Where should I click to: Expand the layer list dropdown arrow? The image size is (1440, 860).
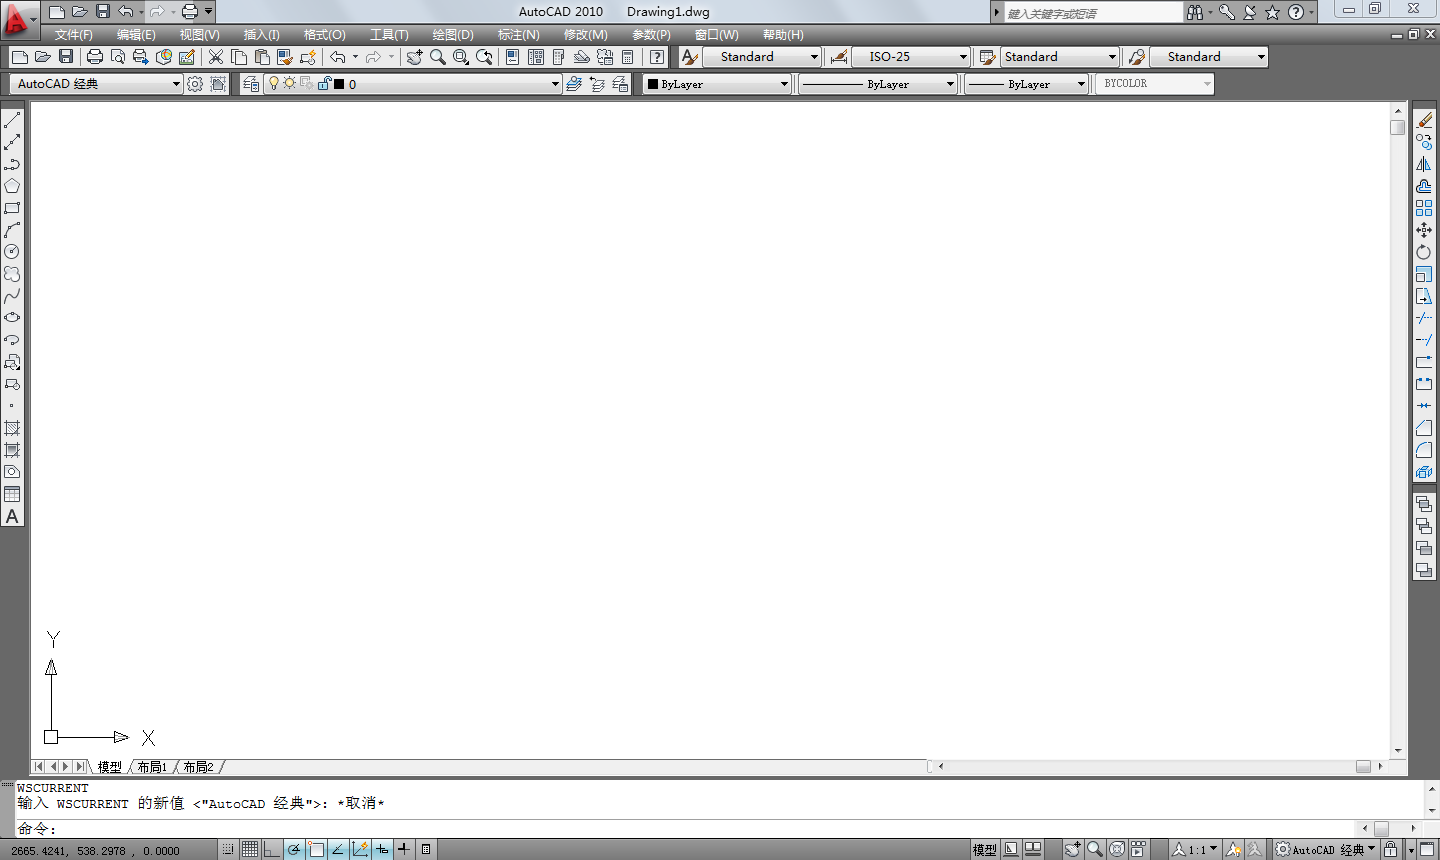pos(555,84)
